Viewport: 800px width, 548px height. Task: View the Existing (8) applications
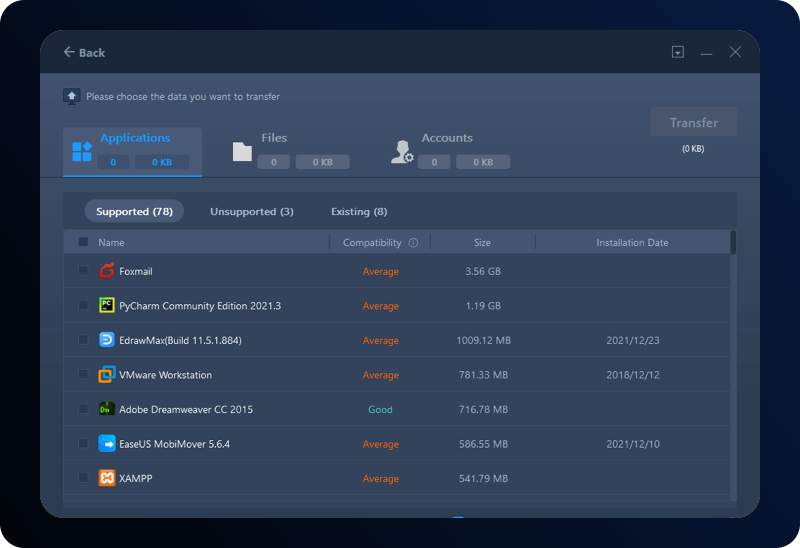tap(358, 212)
